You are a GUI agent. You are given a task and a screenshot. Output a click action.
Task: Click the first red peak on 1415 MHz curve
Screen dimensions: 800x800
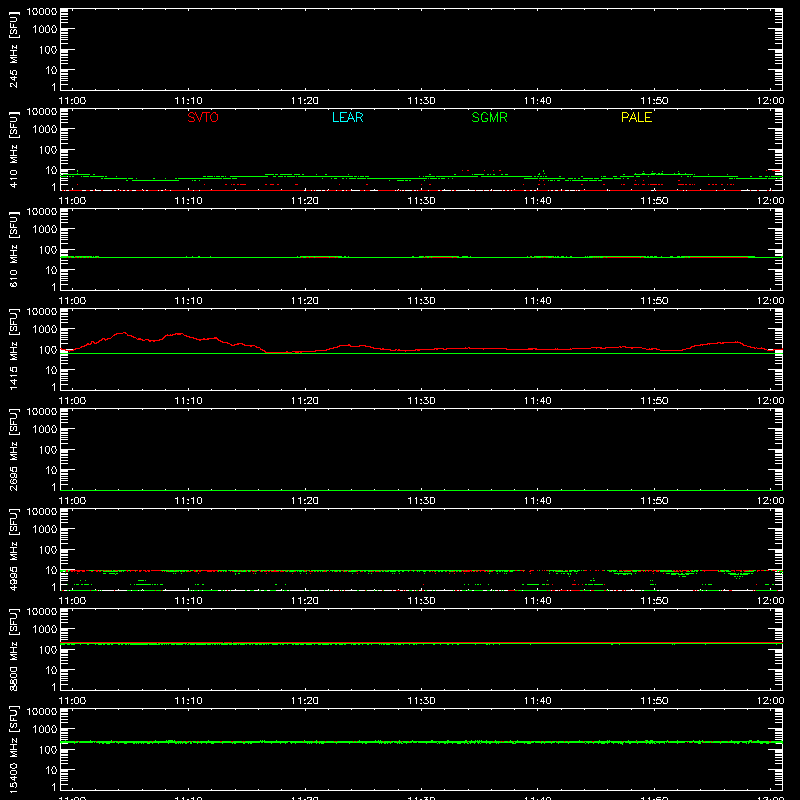[x=122, y=333]
